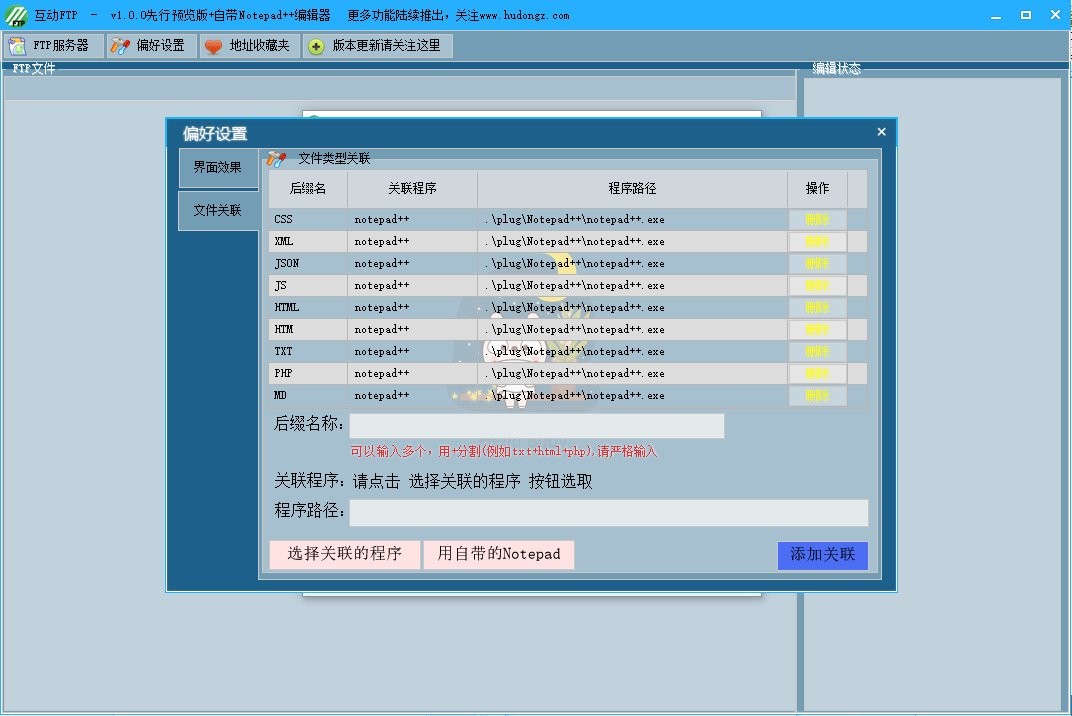Click inside the 后缀名称 input field

coord(537,426)
